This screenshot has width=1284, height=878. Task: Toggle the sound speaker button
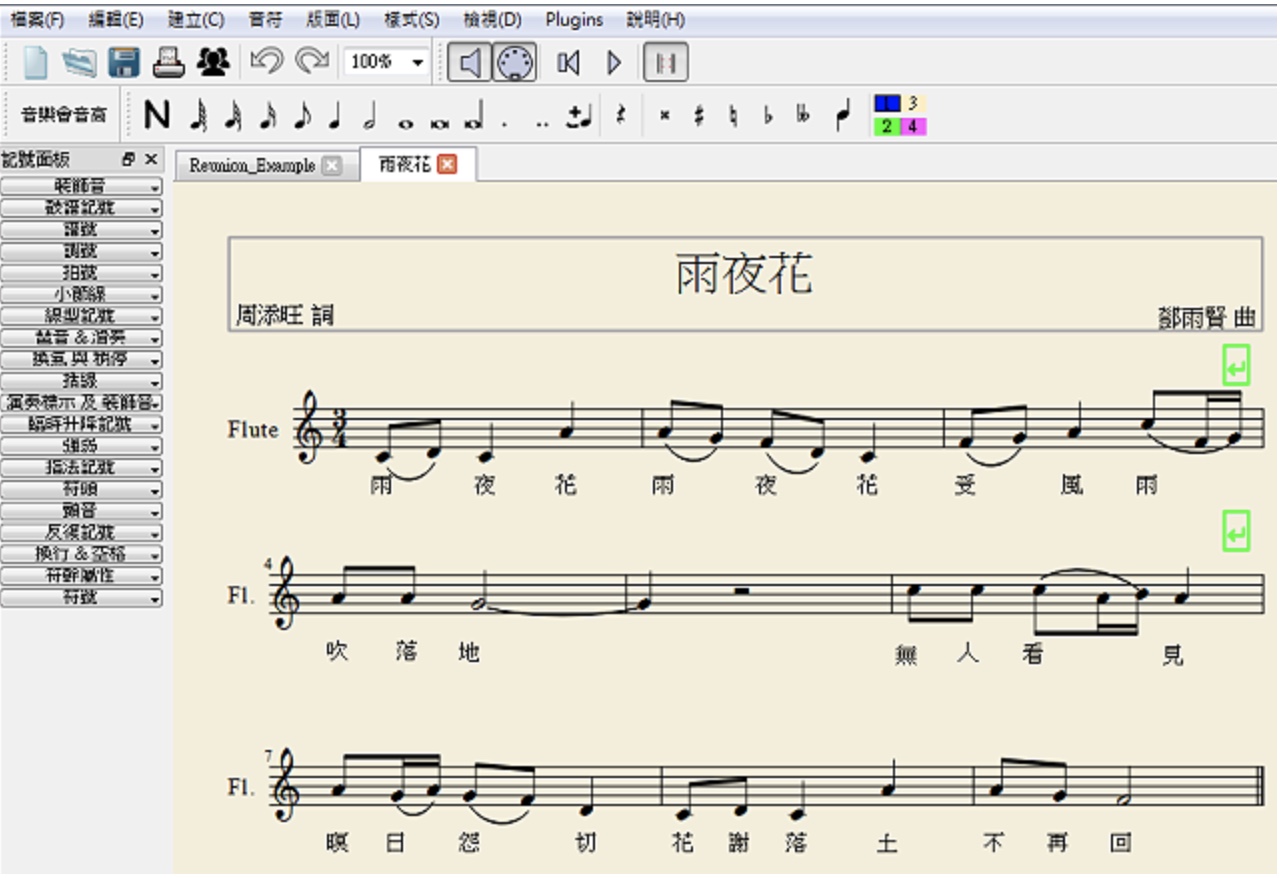click(x=469, y=63)
